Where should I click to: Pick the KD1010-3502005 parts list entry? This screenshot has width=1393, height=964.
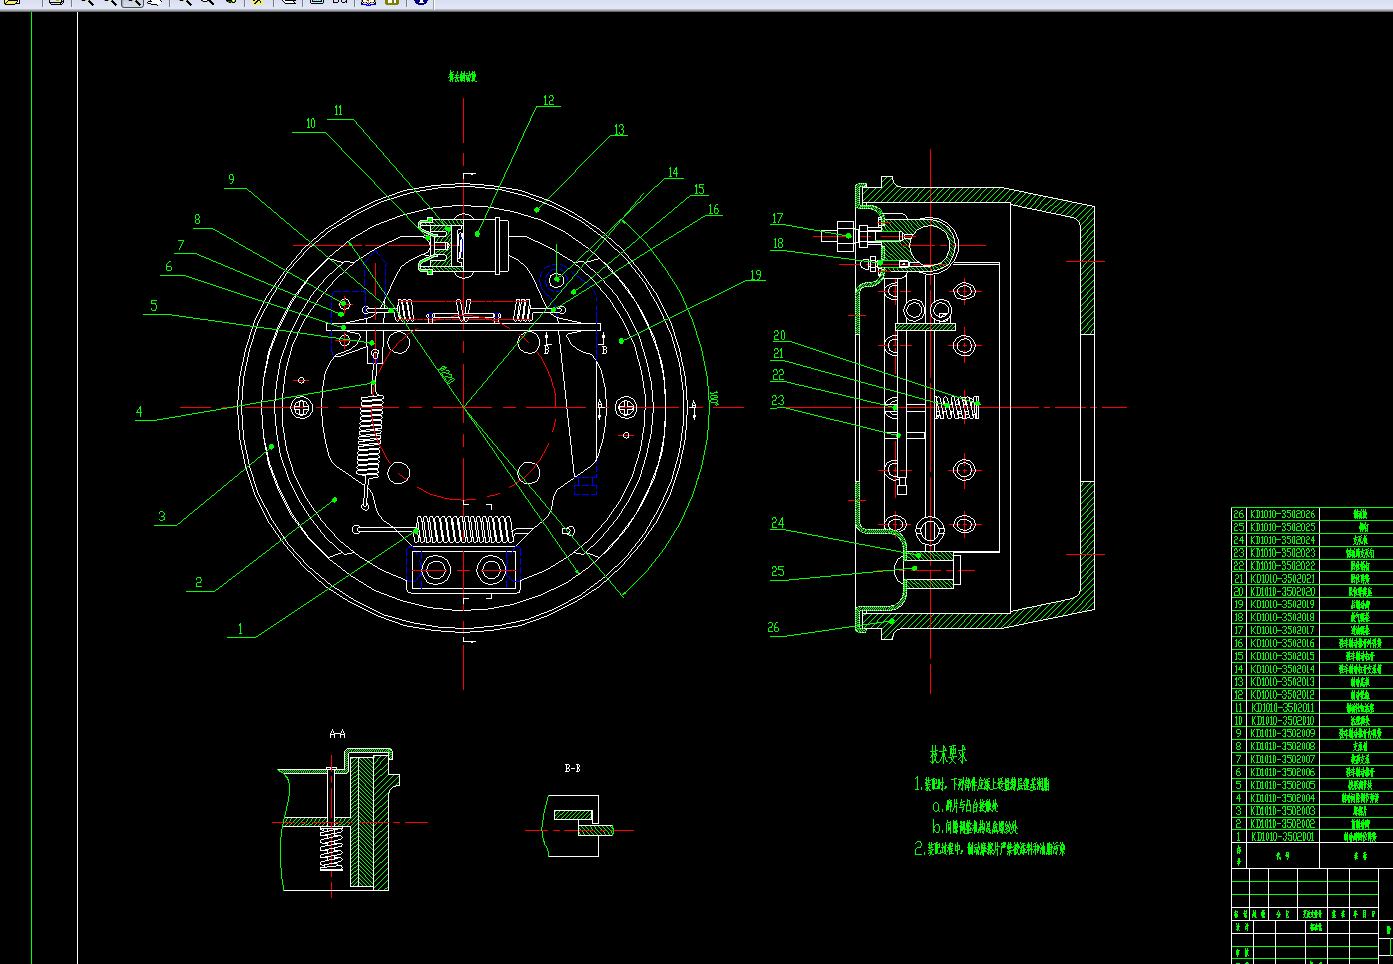(1282, 785)
